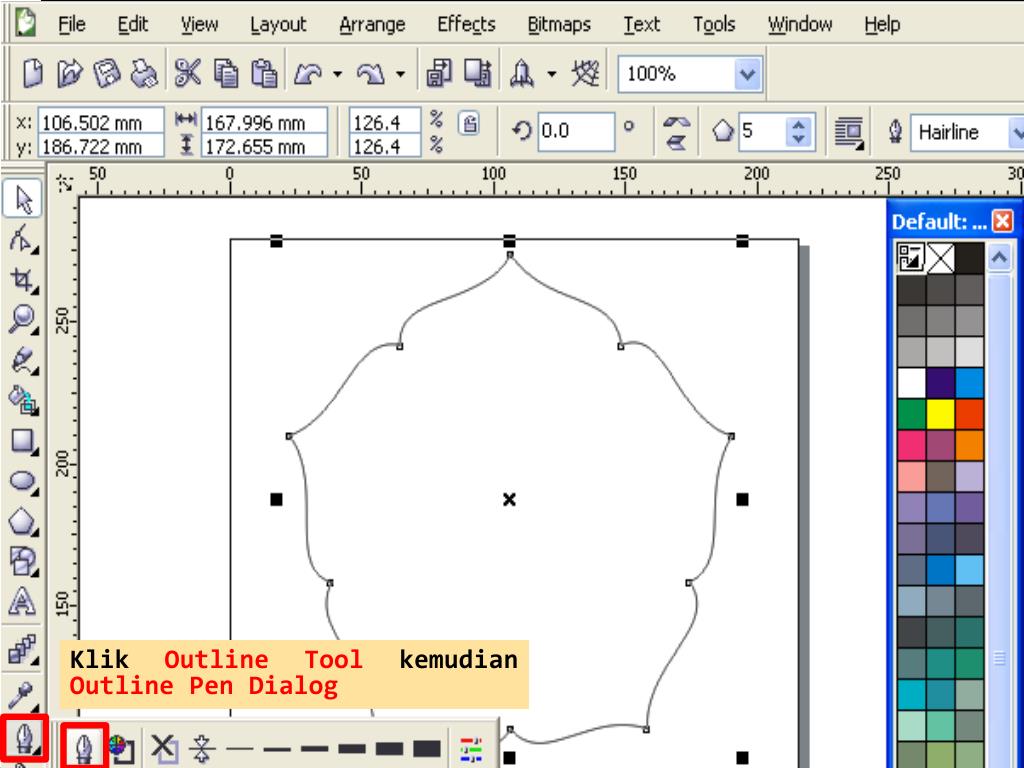Open the Bitmaps menu
Screen dimensions: 1024x768
click(x=559, y=25)
